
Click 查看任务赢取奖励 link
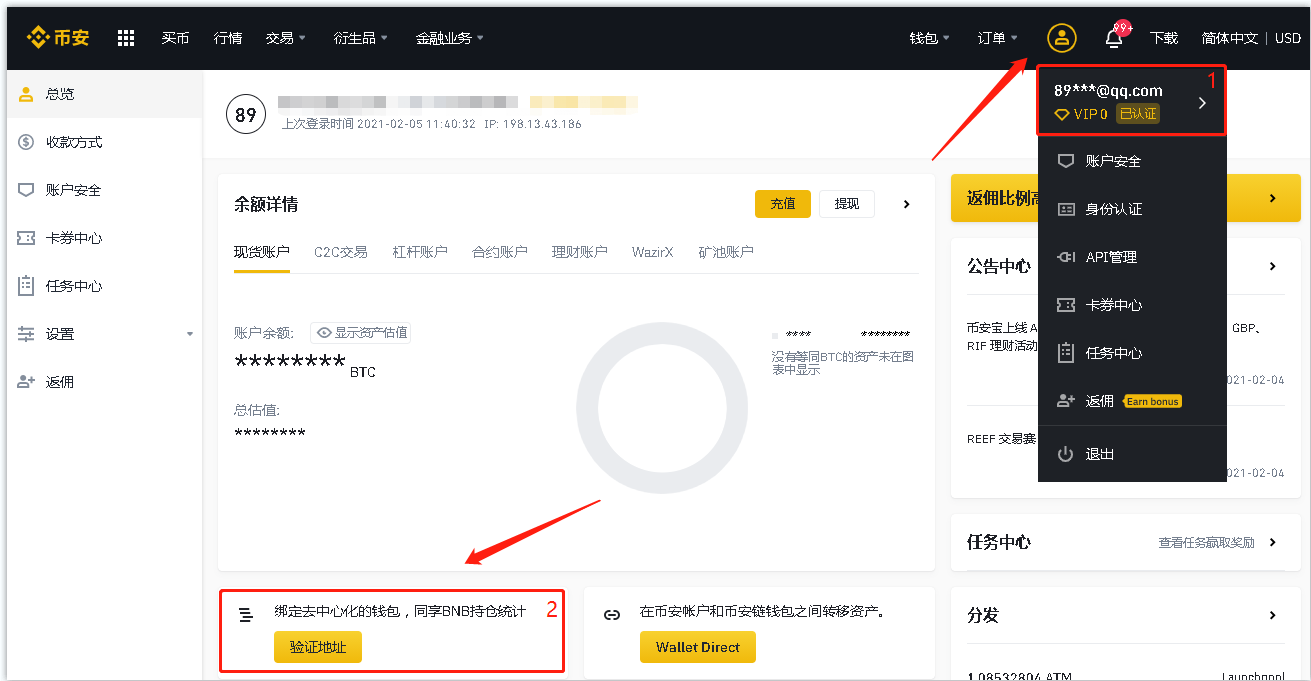(x=1206, y=542)
